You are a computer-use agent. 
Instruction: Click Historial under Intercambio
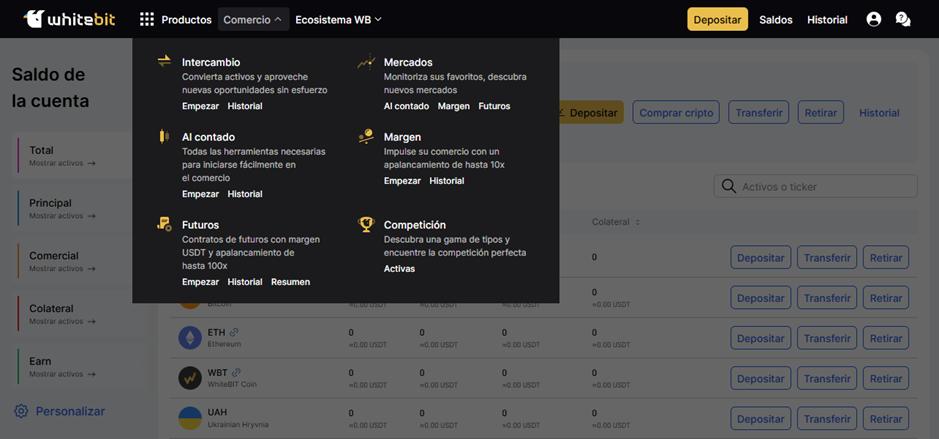click(x=245, y=106)
